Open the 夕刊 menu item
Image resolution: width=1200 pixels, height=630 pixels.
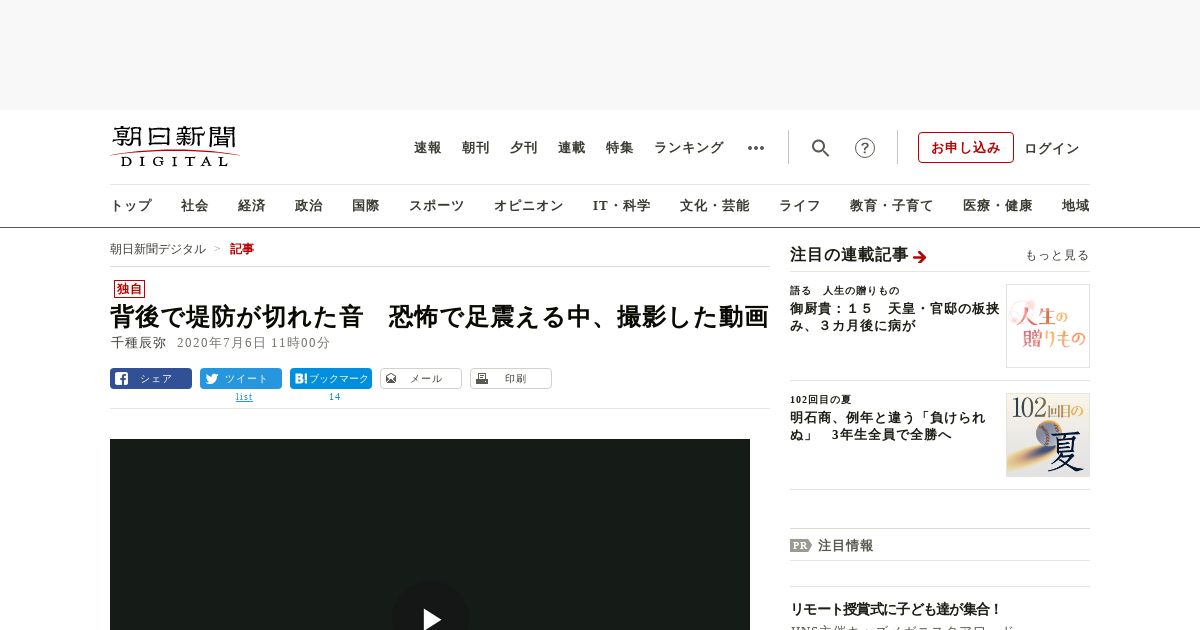pyautogui.click(x=524, y=148)
